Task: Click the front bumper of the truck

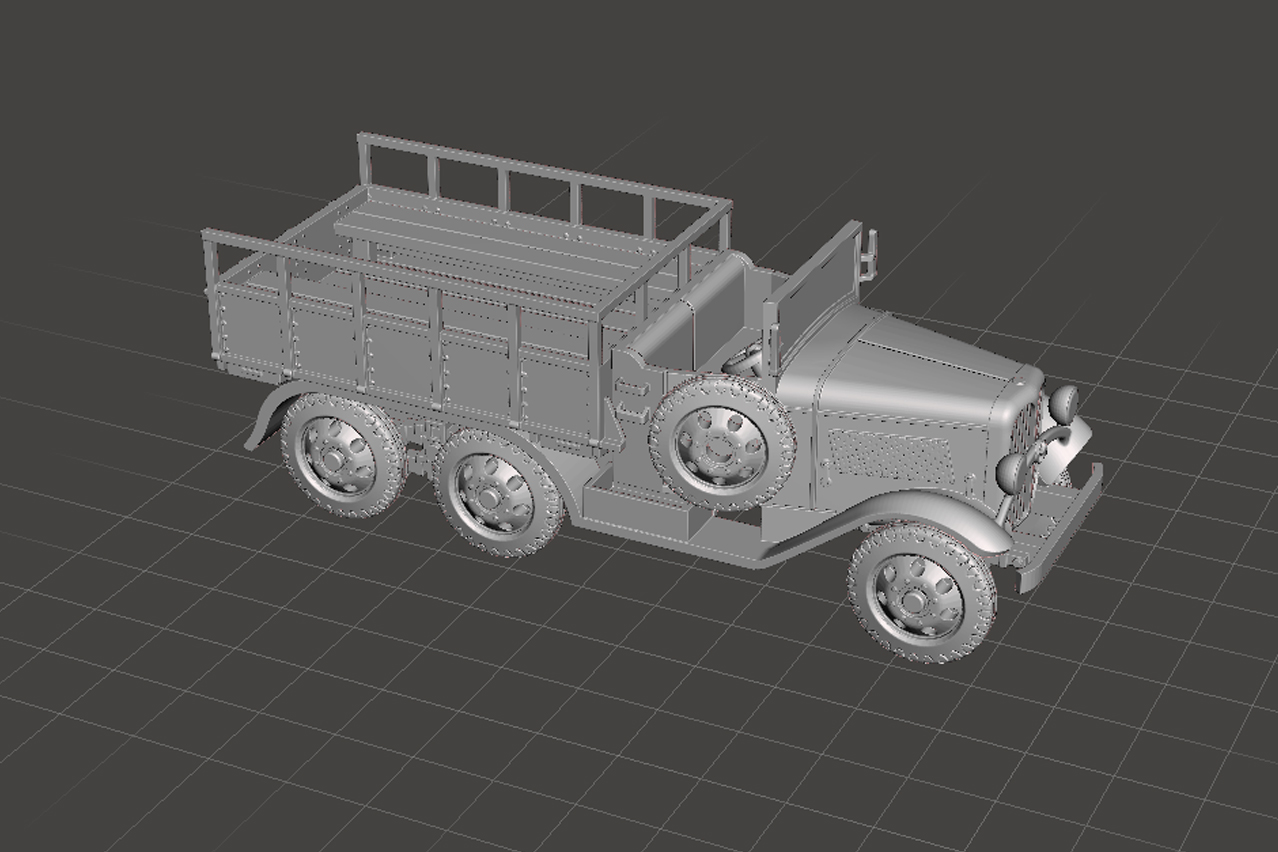Action: click(1062, 528)
